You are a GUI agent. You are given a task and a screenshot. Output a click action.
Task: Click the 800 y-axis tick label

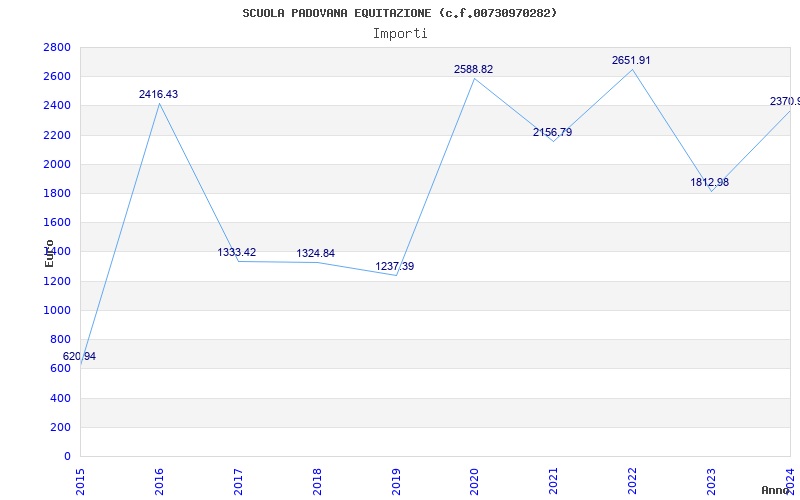coord(60,339)
